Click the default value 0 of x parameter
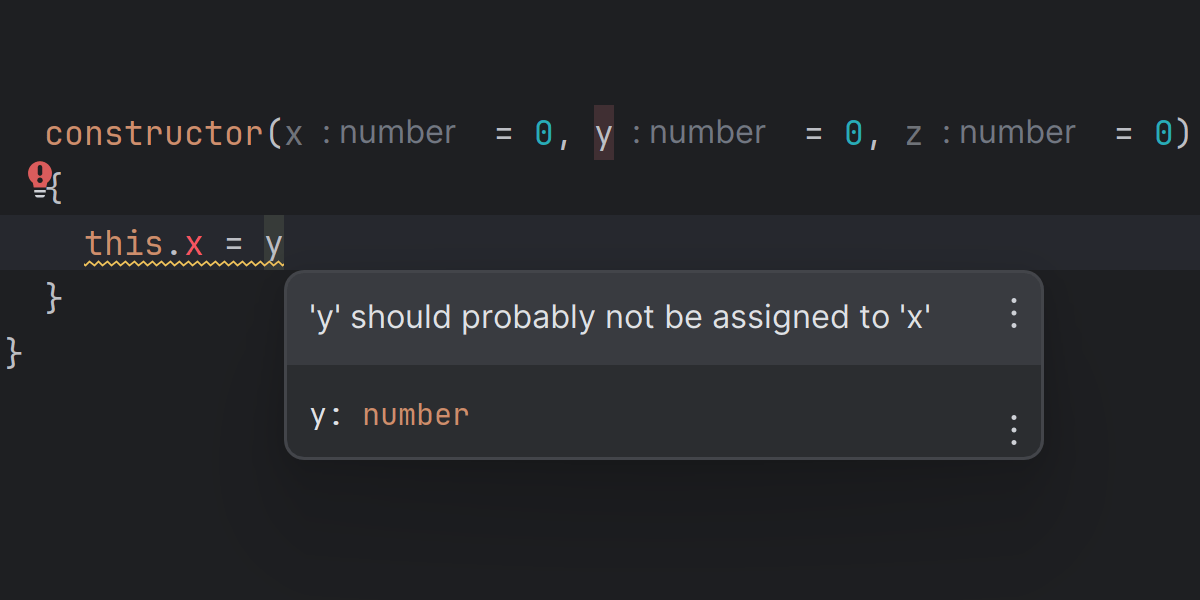Screen dimensions: 1200x600 click(x=543, y=133)
